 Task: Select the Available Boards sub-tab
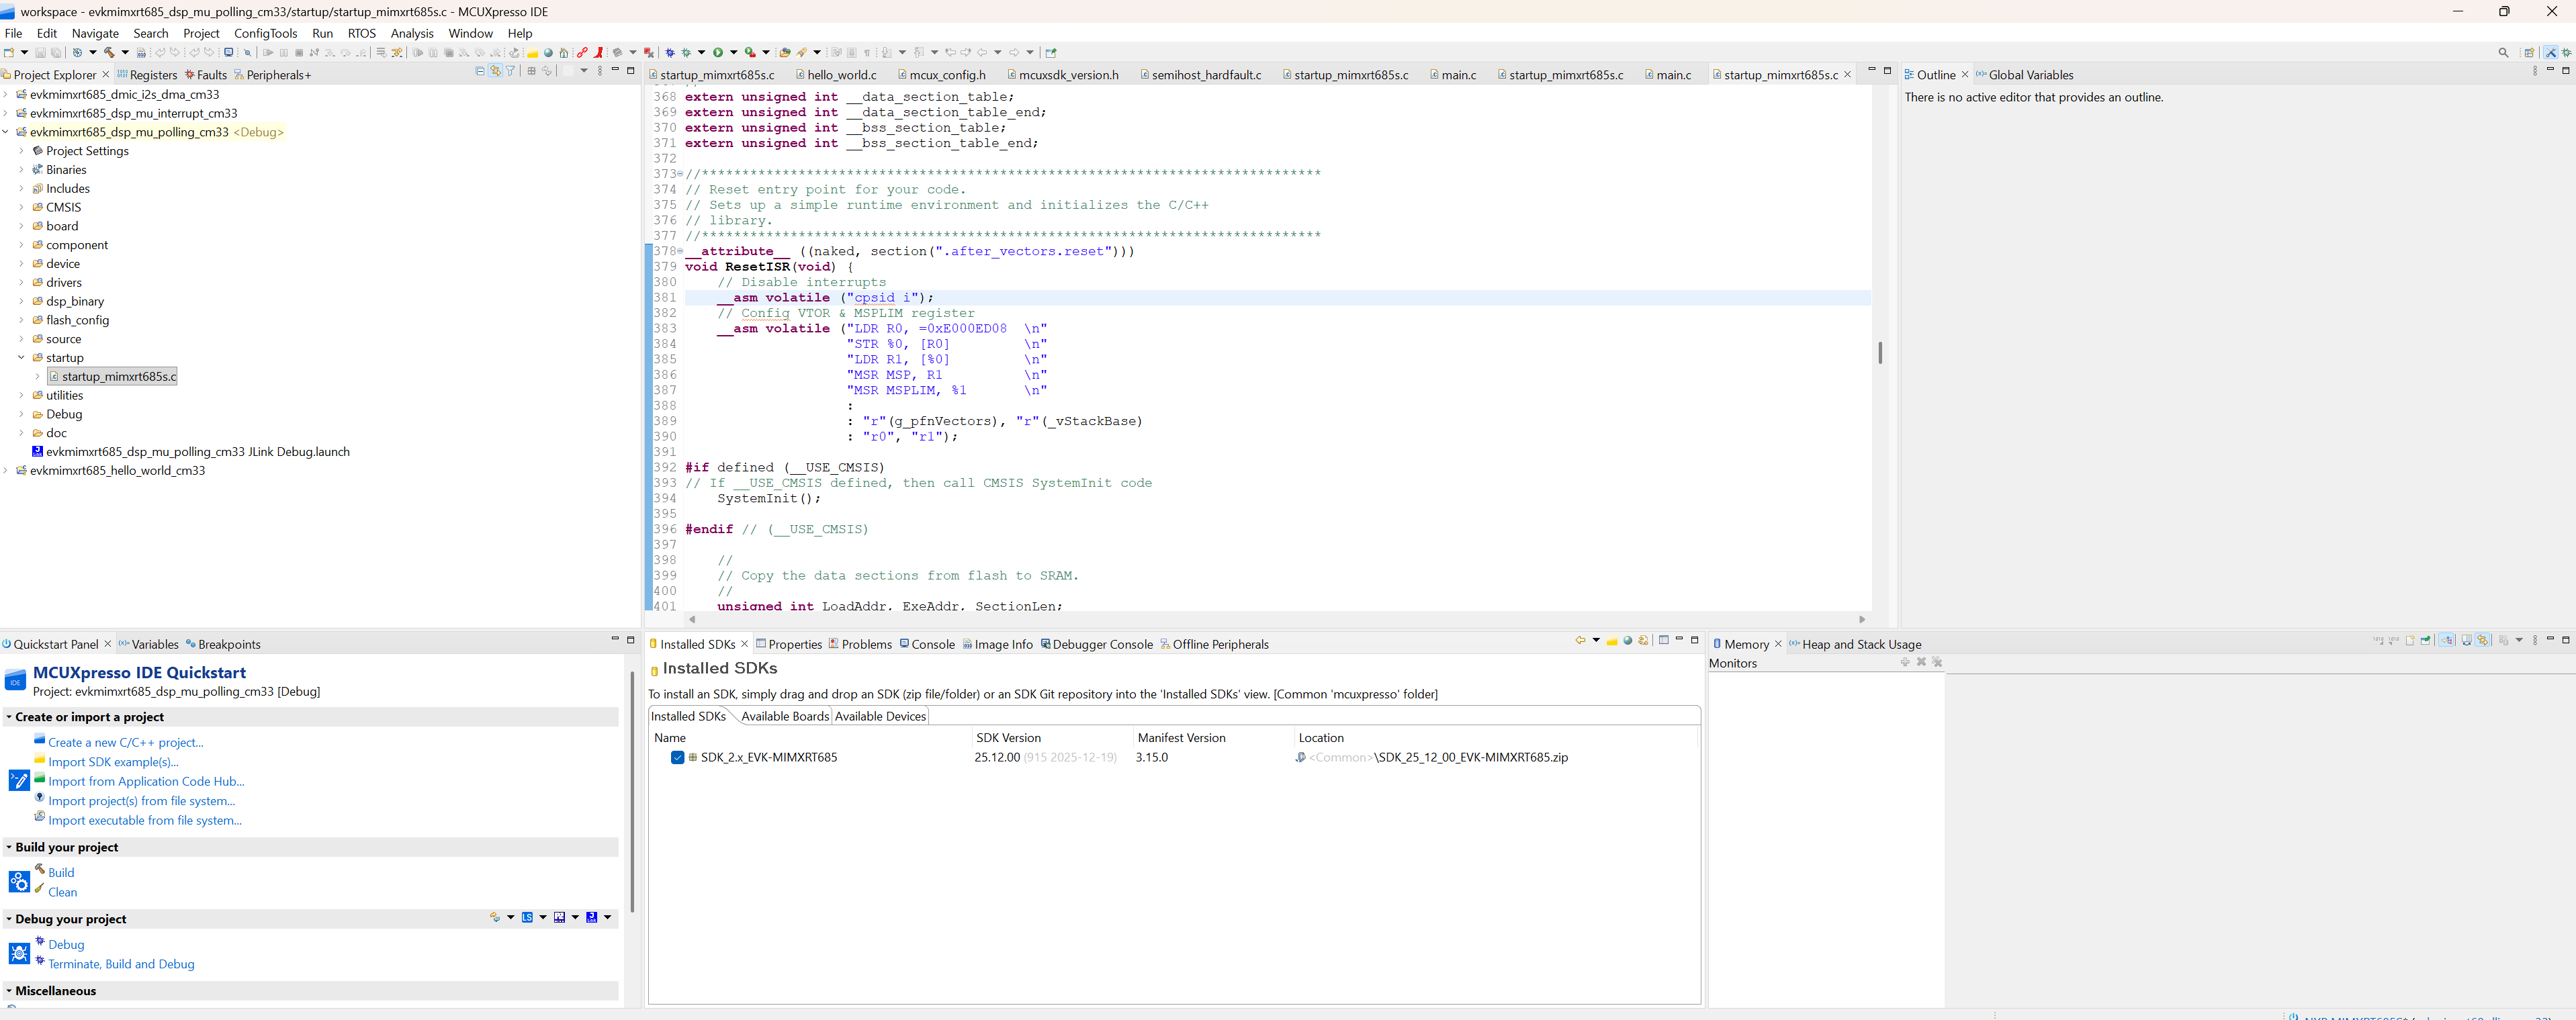pos(784,716)
